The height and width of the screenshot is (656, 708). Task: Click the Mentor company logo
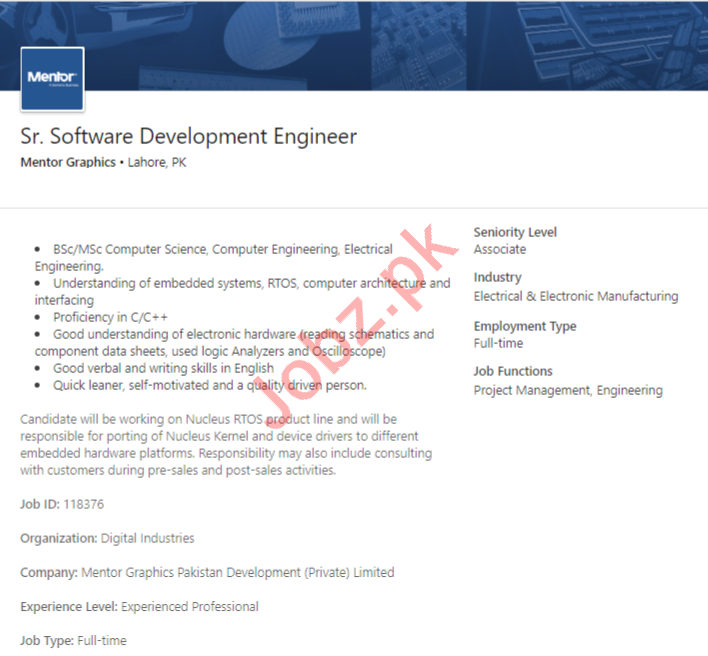(52, 78)
